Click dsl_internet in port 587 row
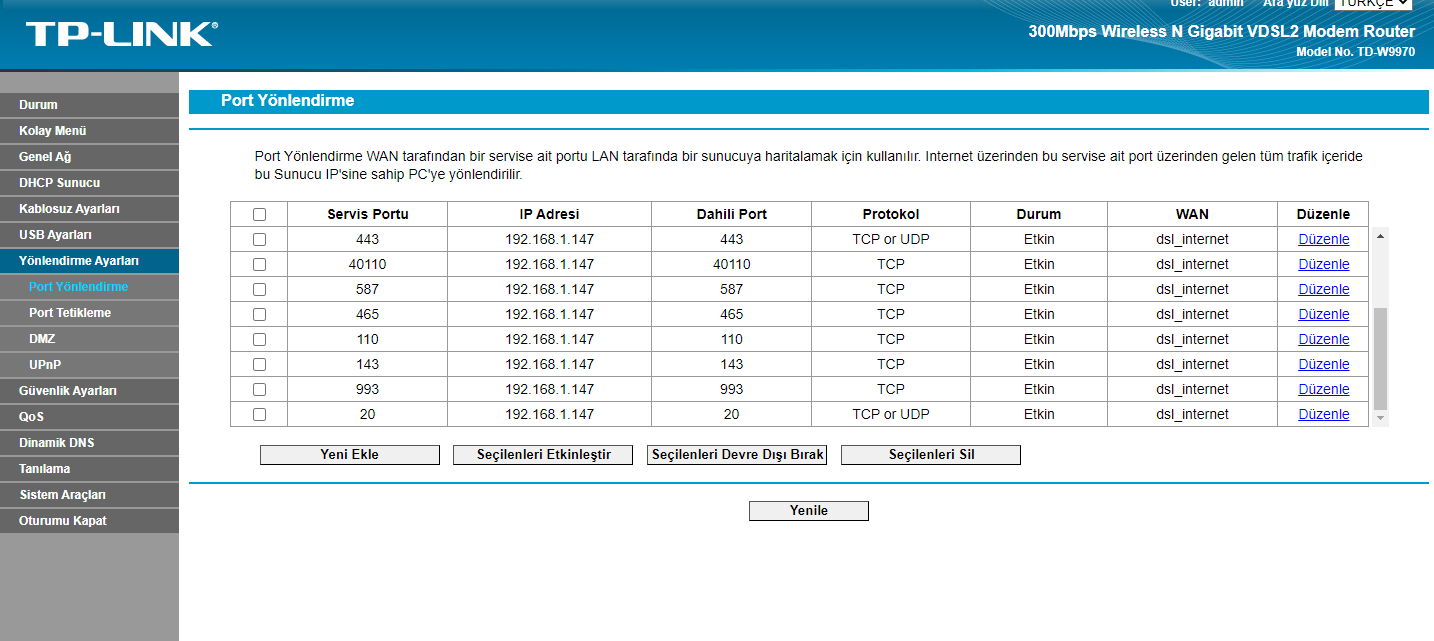 (x=1192, y=289)
